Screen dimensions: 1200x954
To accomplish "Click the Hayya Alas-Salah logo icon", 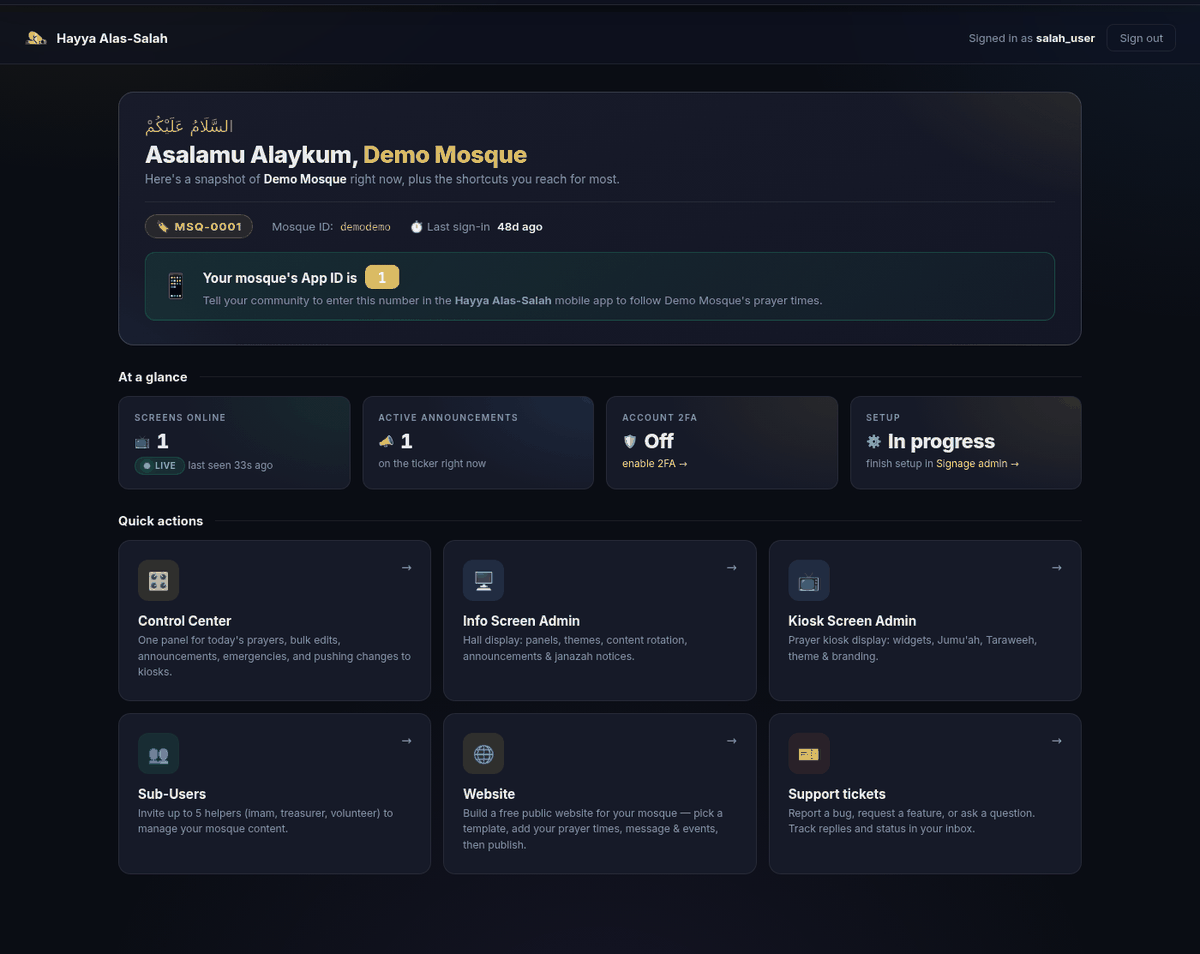I will (36, 38).
